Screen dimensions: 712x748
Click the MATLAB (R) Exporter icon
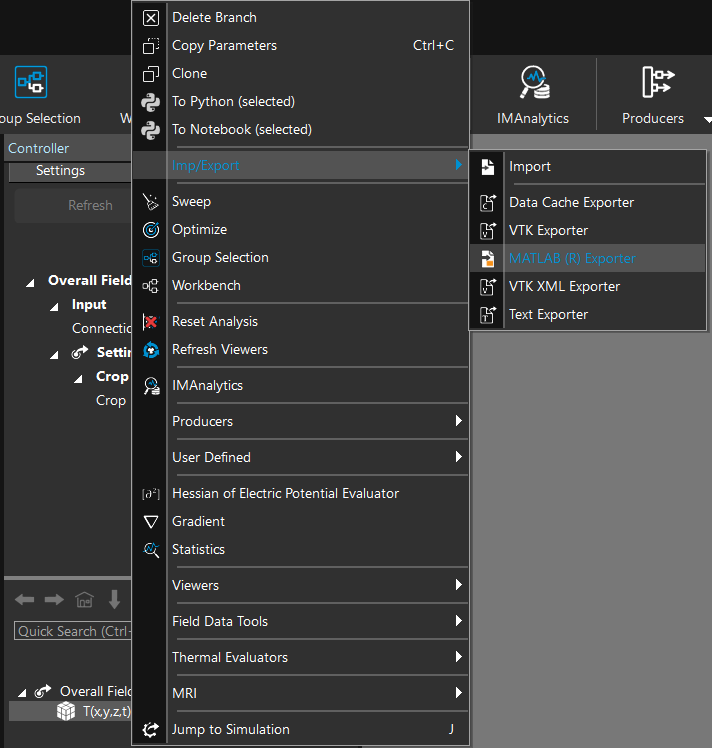click(x=488, y=259)
